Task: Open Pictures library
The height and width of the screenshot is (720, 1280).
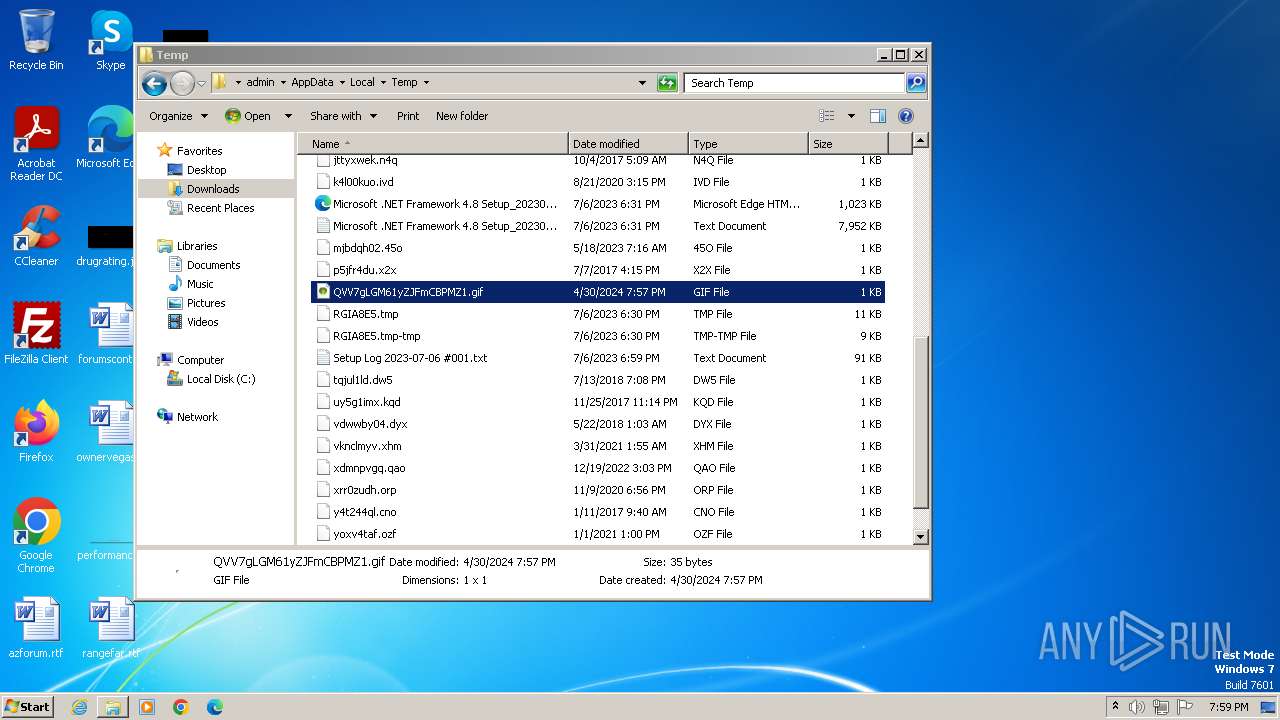Action: [206, 303]
